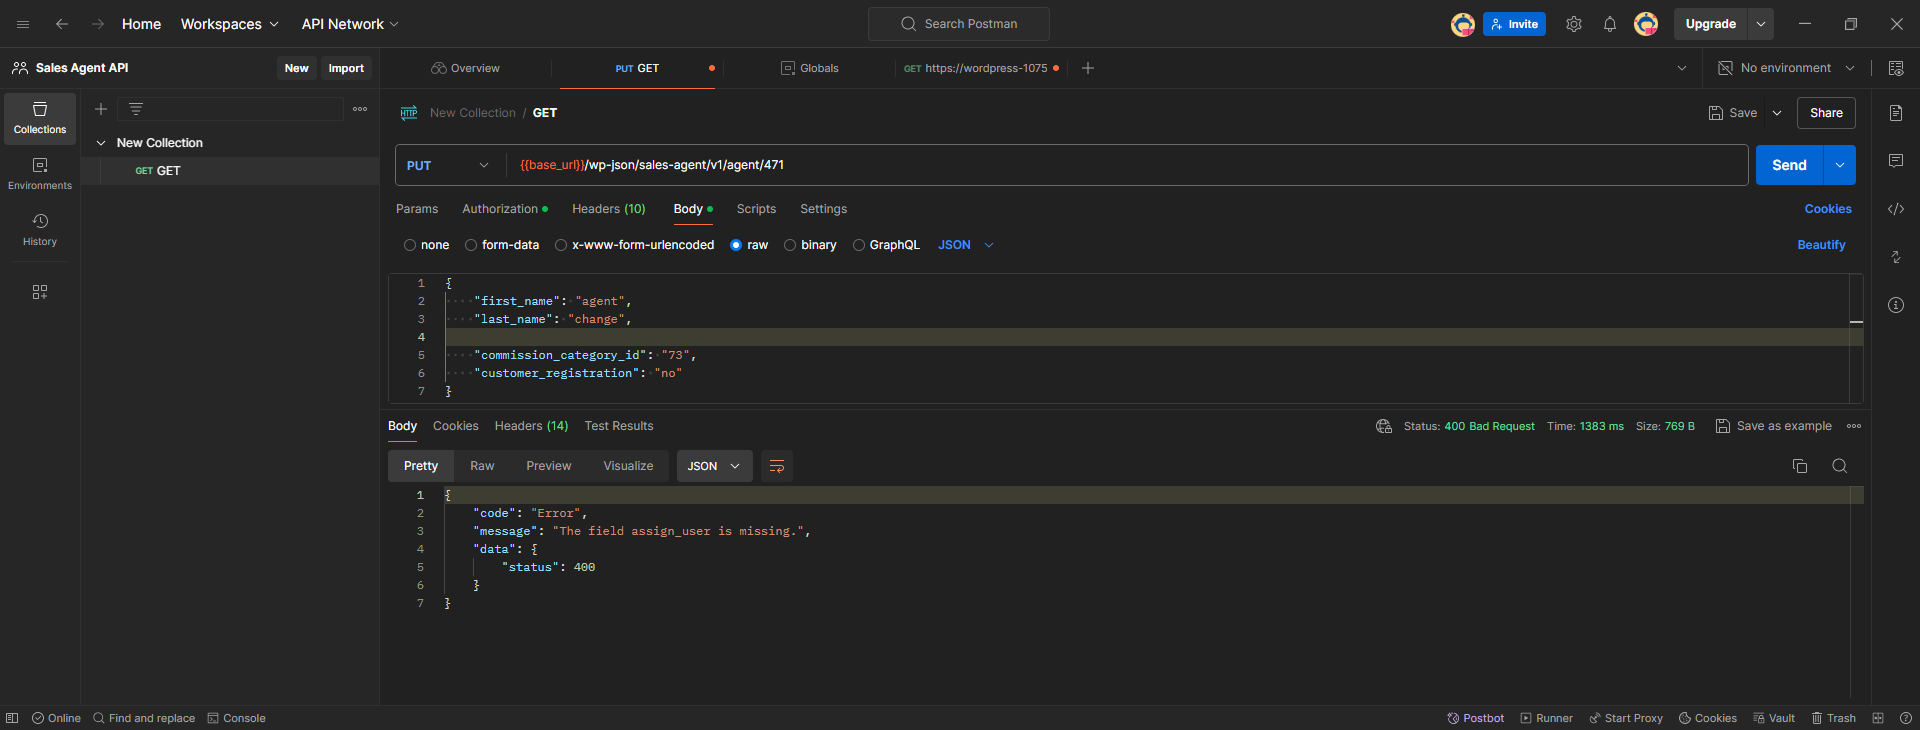Open the raw JSON format dropdown
Screen dimensions: 1920x730
coord(966,245)
